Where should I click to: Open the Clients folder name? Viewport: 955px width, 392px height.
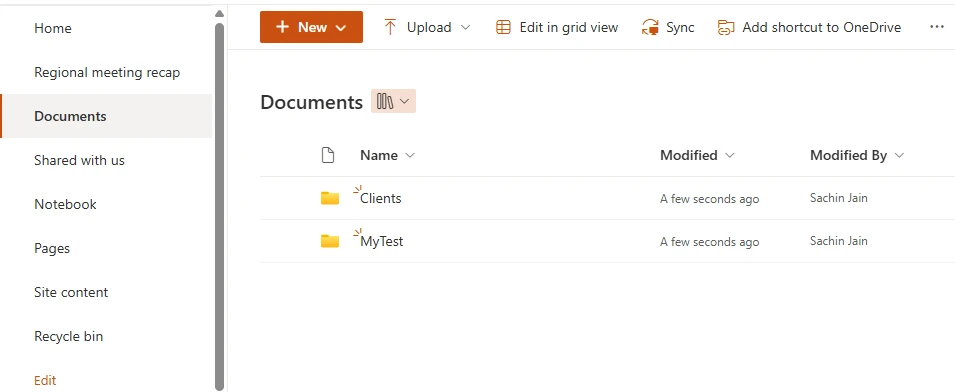coord(381,198)
